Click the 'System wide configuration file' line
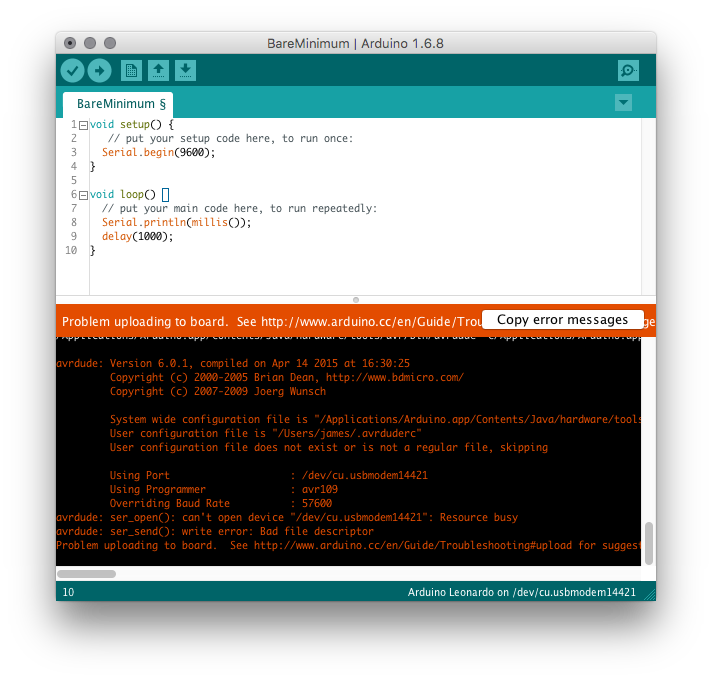Image resolution: width=712 pixels, height=681 pixels. point(375,419)
